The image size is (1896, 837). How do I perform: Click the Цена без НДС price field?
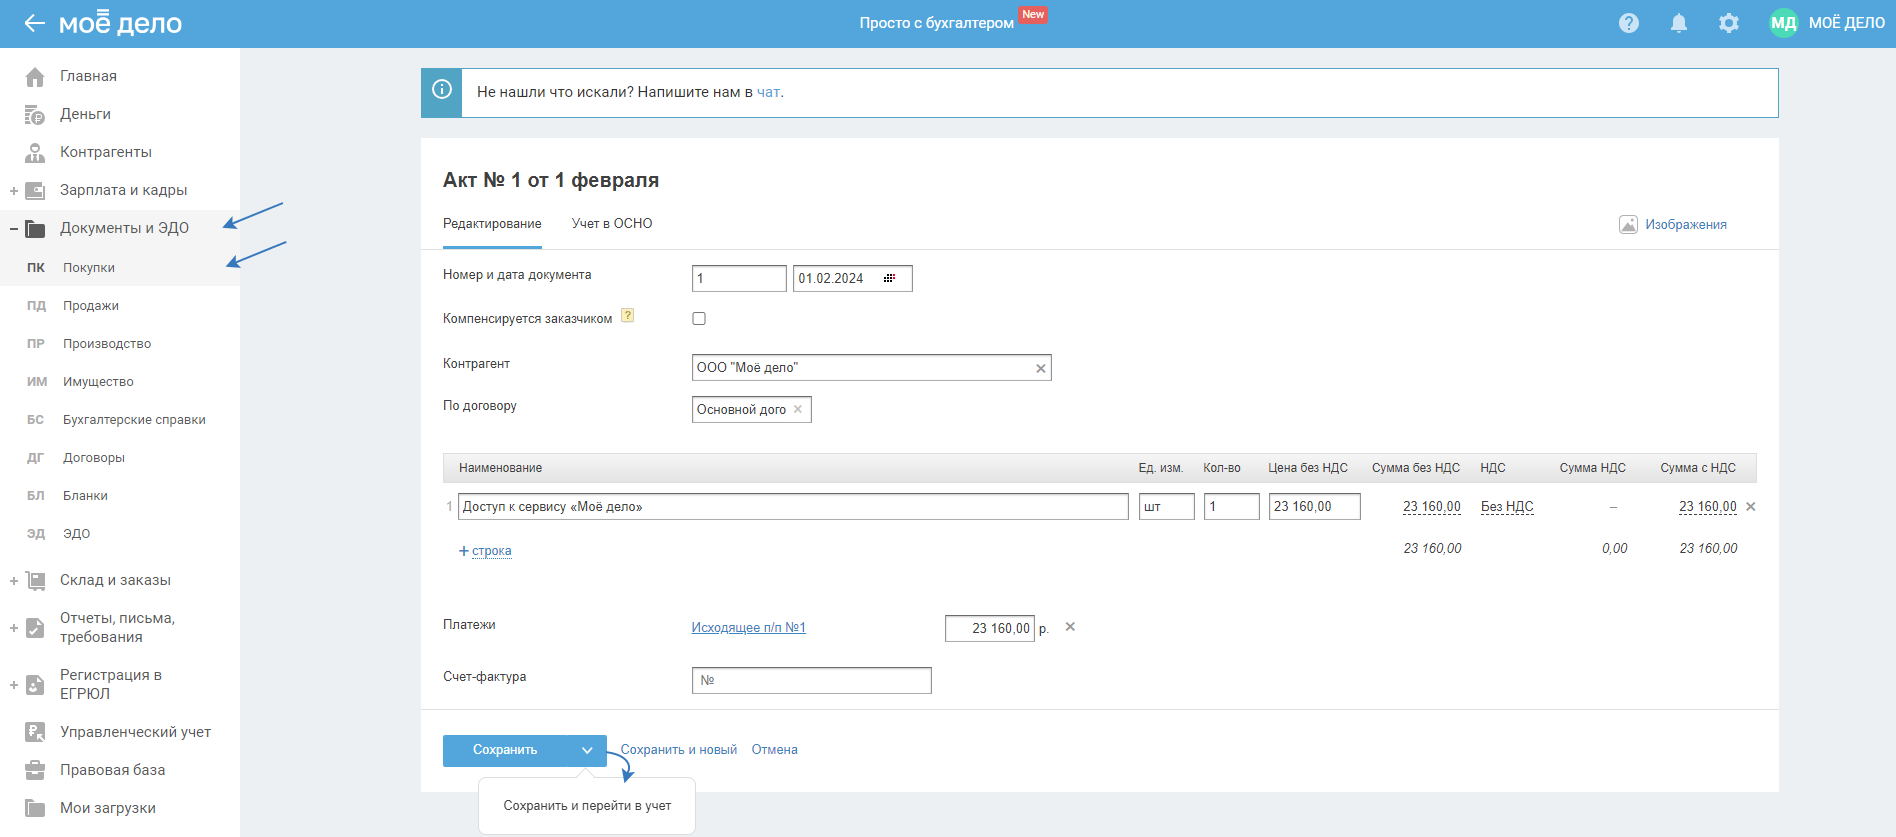click(x=1315, y=507)
